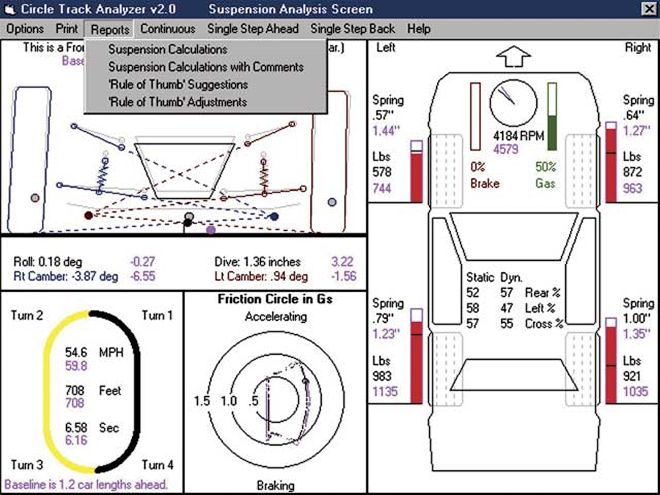Click the right front tire load bar
660x495 pixels.
tap(611, 162)
